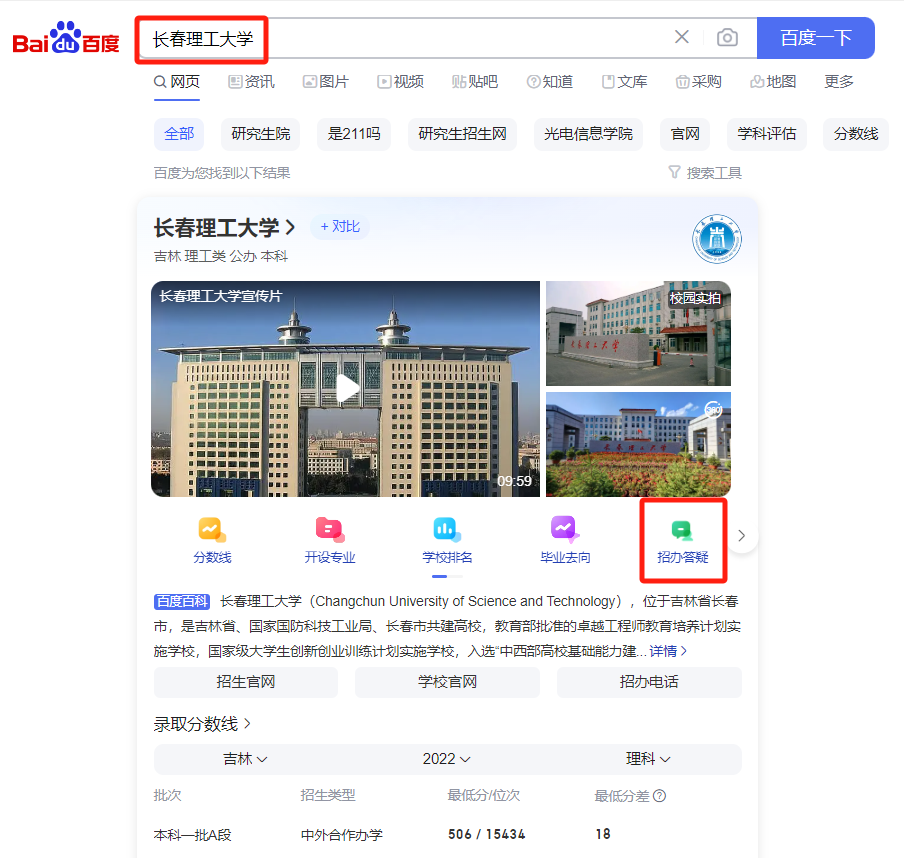Click the + 对比 compare button
Screen dimensions: 904x858
[340, 227]
